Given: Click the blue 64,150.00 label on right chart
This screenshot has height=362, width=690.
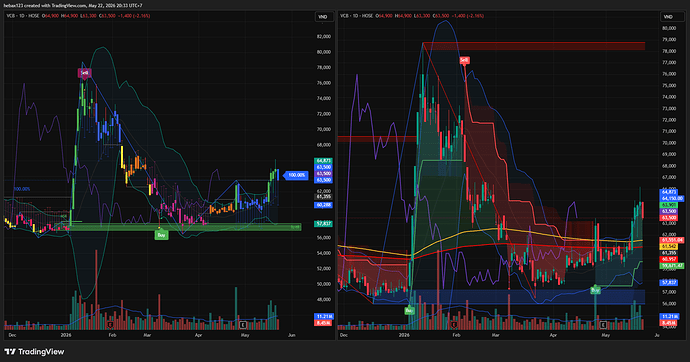Looking at the screenshot, I should click(x=672, y=198).
